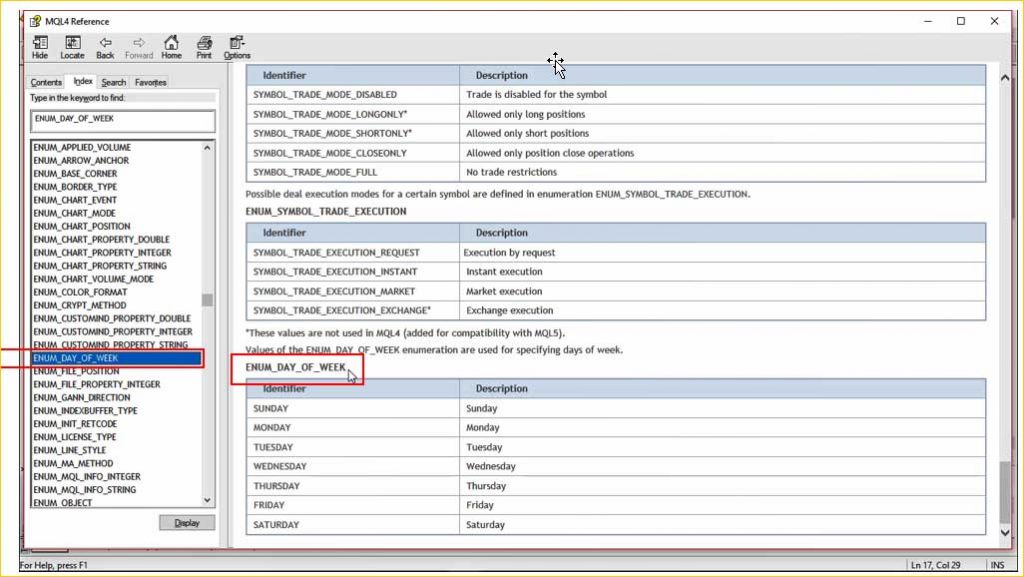Click the ENUM_SYMBOL_TRADE_EXECUTION heading

pyautogui.click(x=326, y=211)
